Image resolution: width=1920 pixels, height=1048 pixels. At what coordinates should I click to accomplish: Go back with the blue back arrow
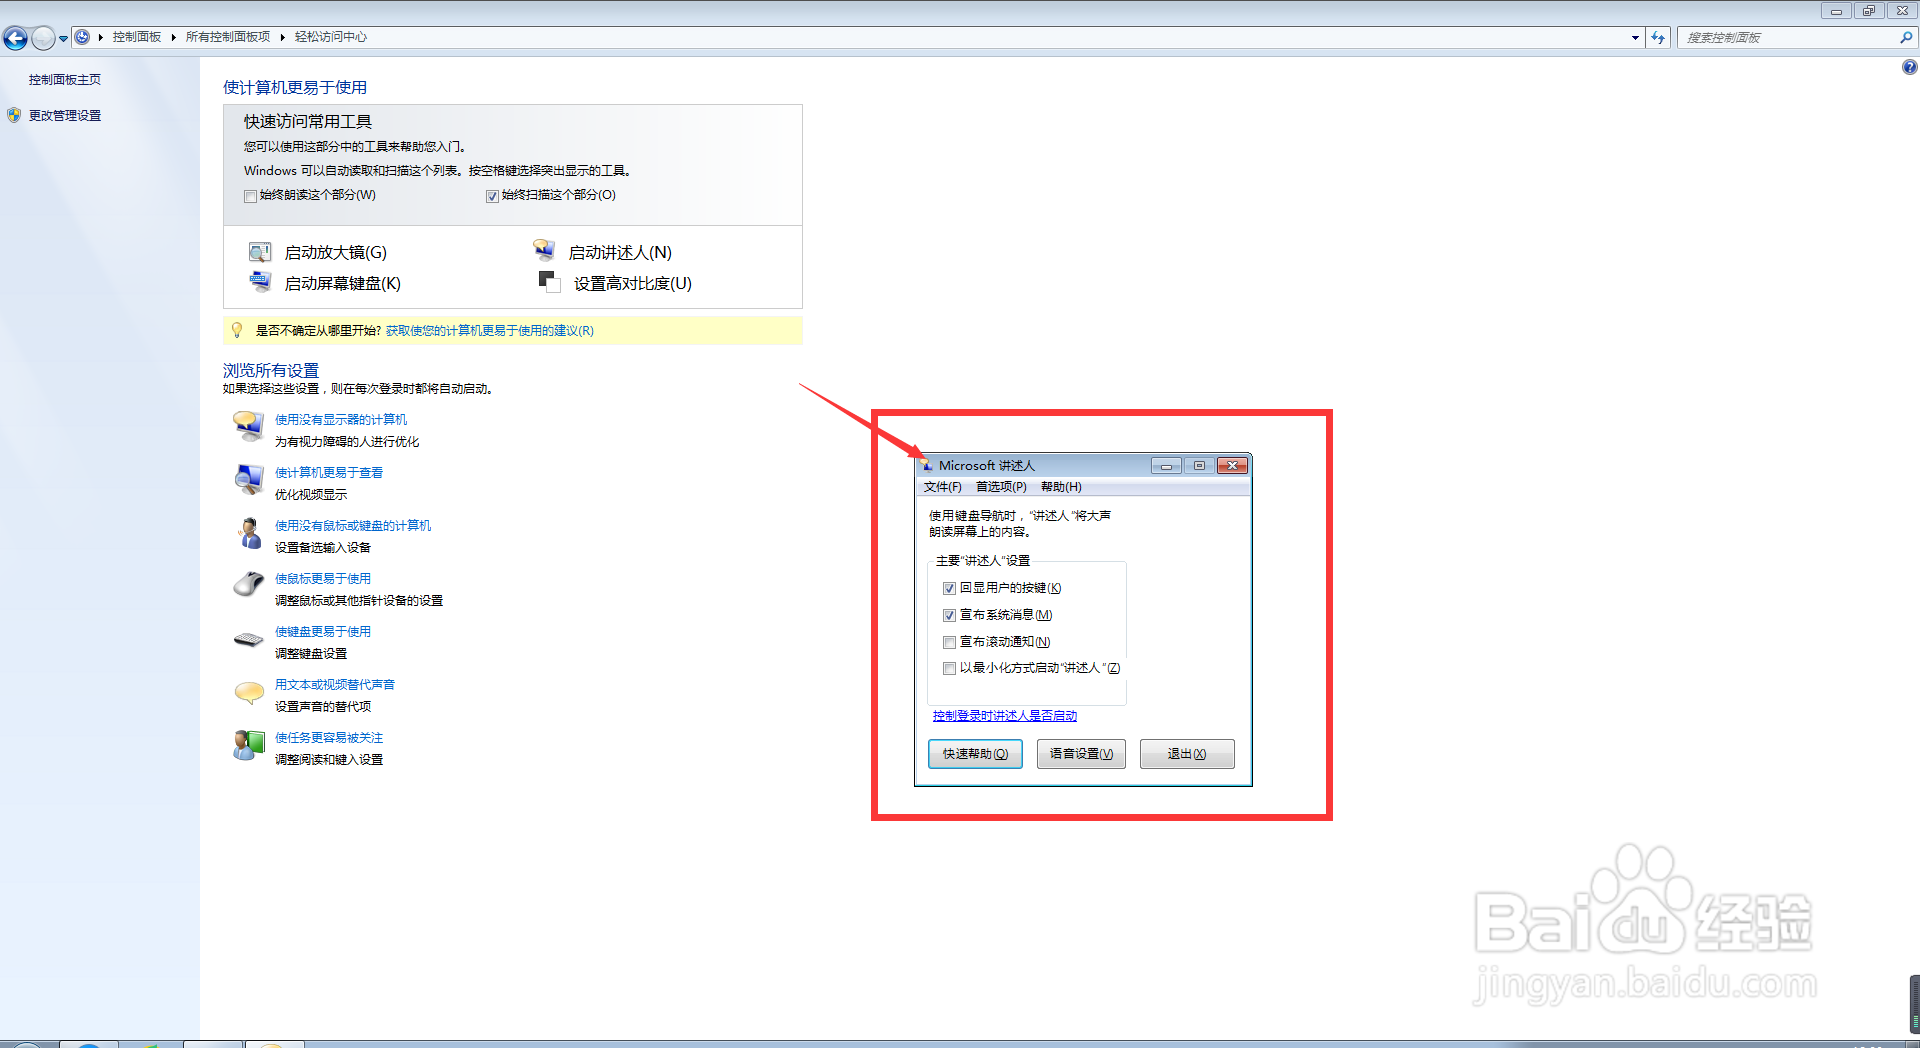click(15, 38)
